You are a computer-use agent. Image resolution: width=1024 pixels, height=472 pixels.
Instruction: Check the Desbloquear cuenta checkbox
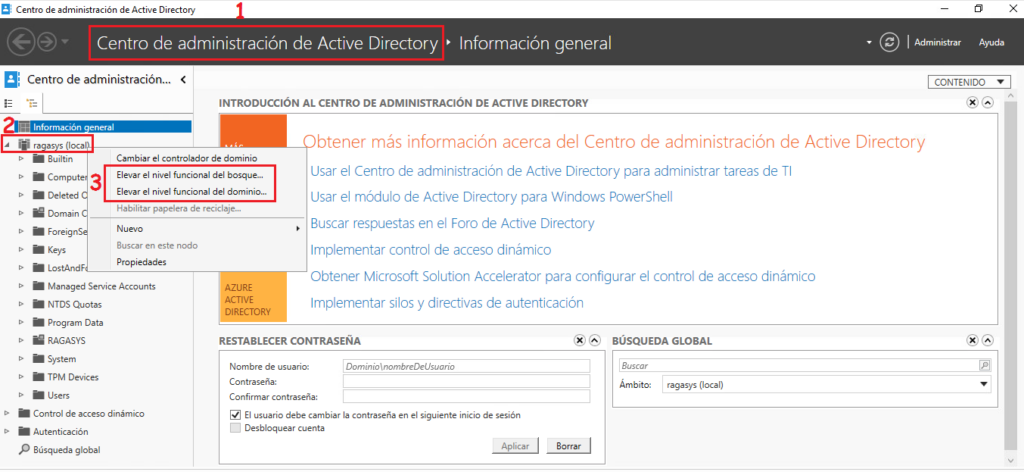point(235,428)
